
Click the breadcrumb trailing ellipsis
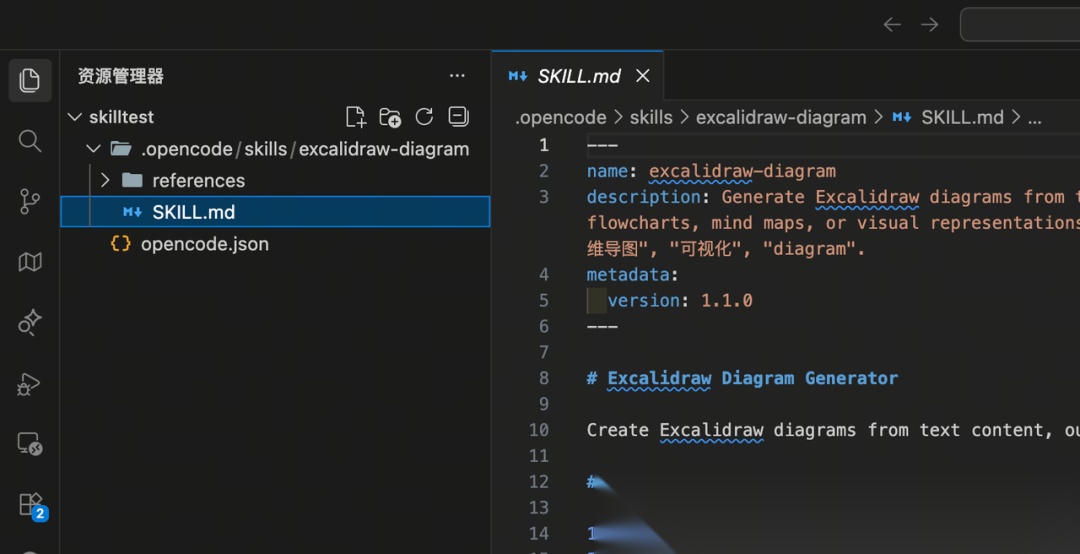coord(1035,119)
